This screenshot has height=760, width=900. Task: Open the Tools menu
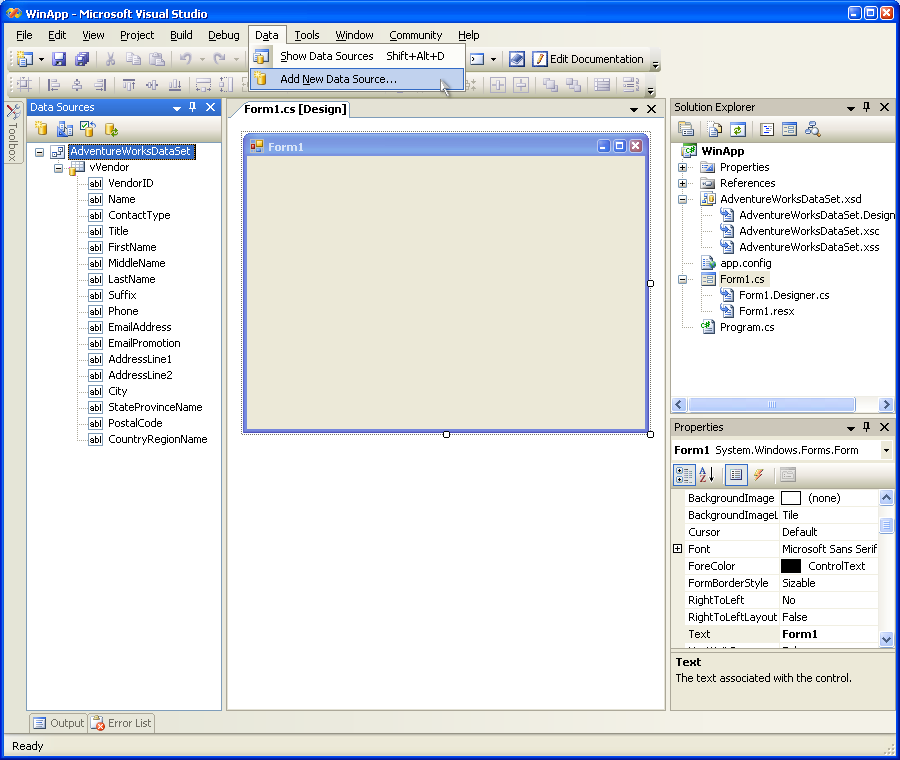coord(307,35)
